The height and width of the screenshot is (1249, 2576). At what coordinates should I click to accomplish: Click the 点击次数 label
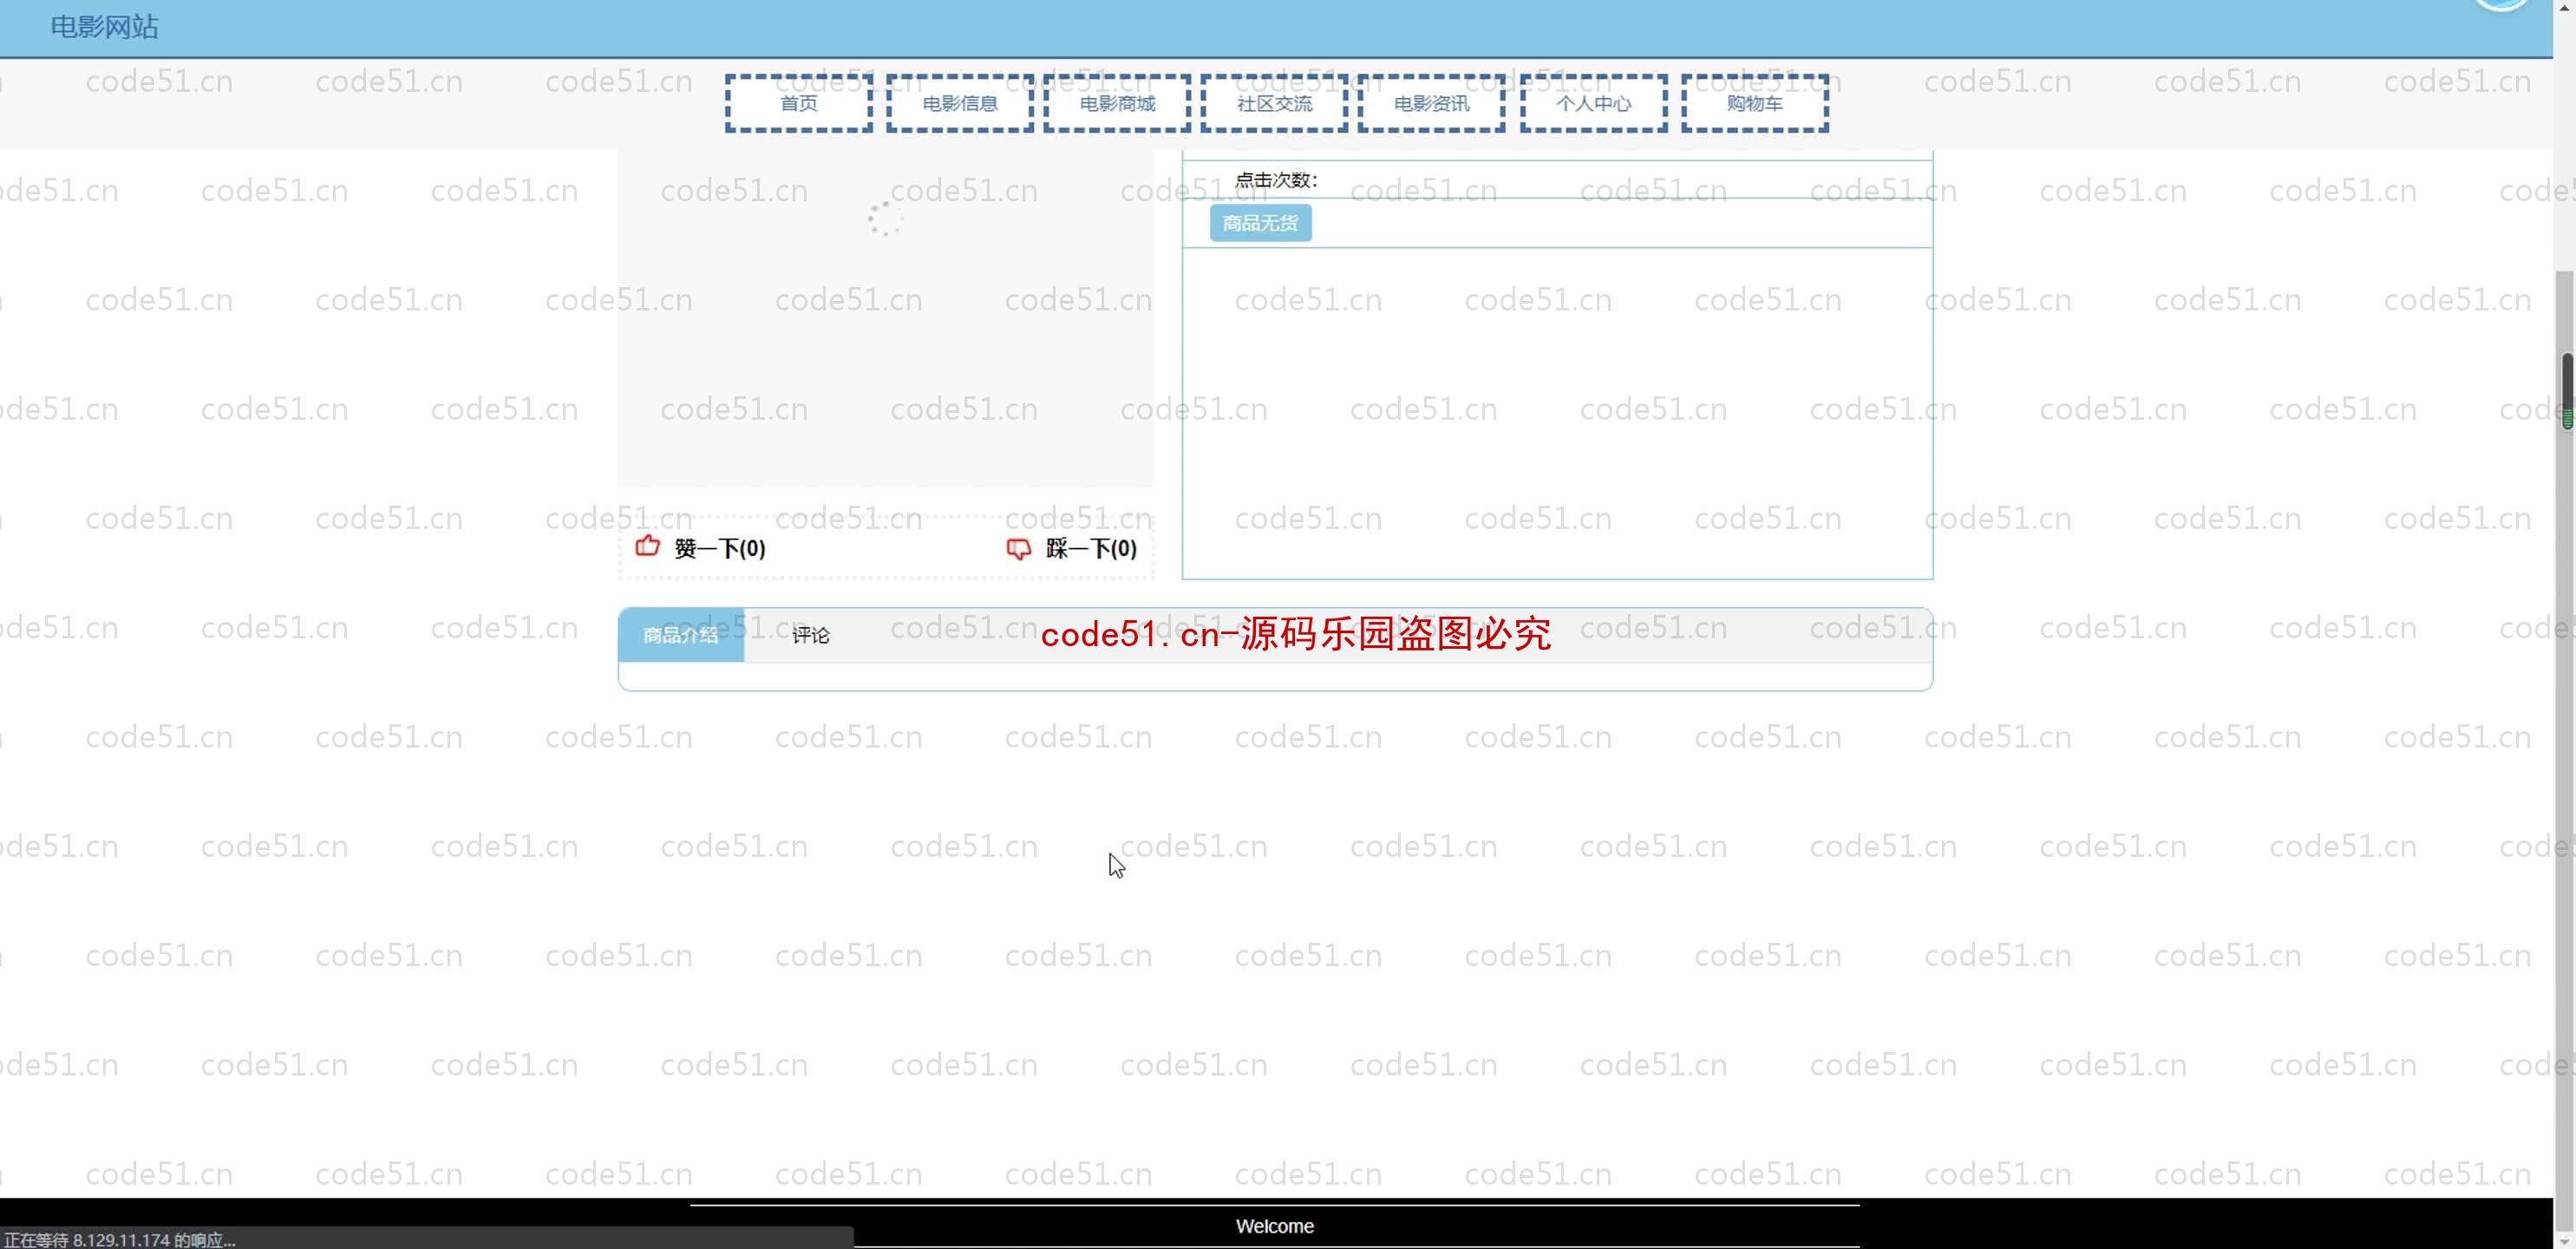click(x=1276, y=180)
